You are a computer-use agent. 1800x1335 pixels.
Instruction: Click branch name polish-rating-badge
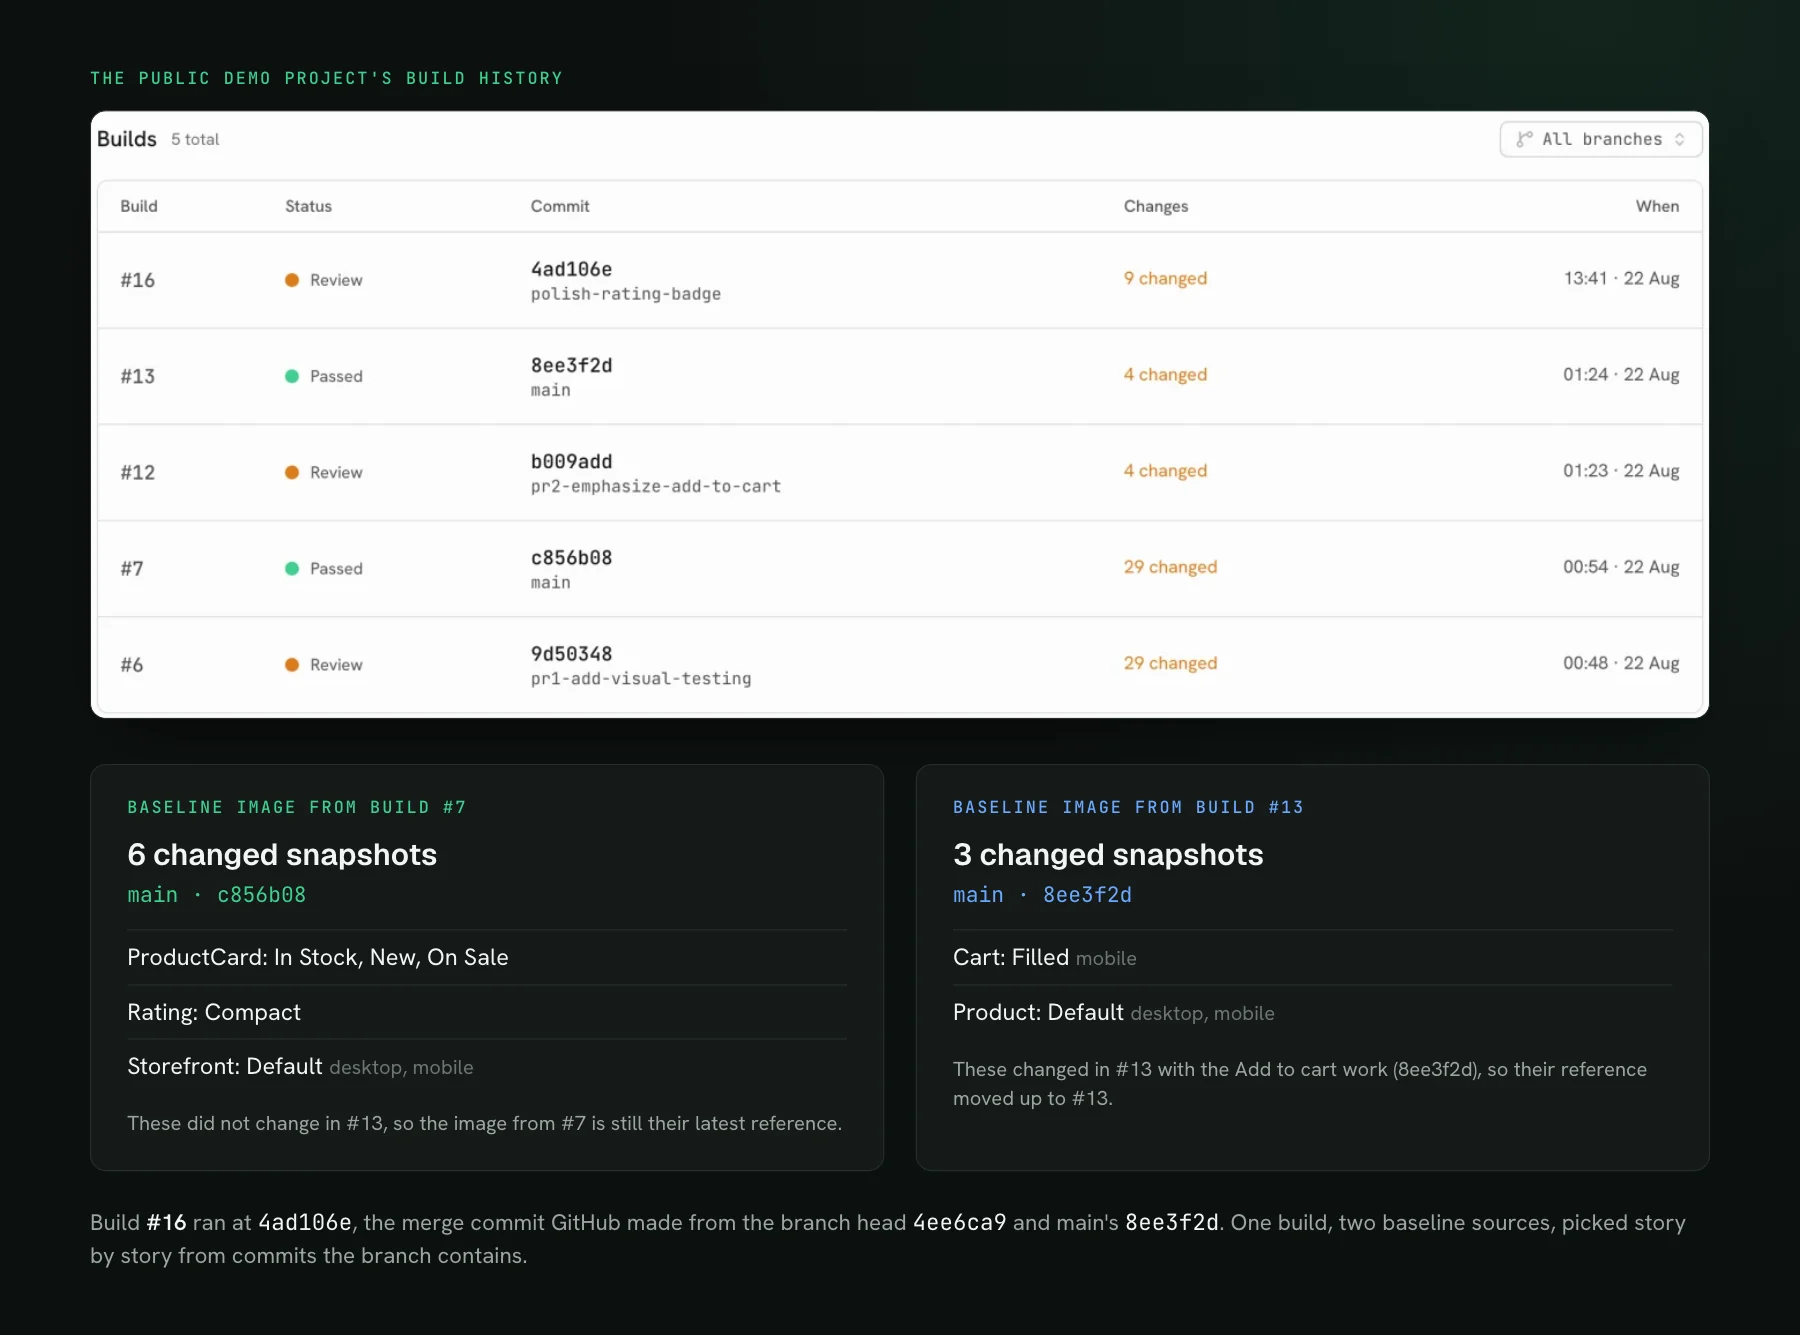pyautogui.click(x=626, y=294)
